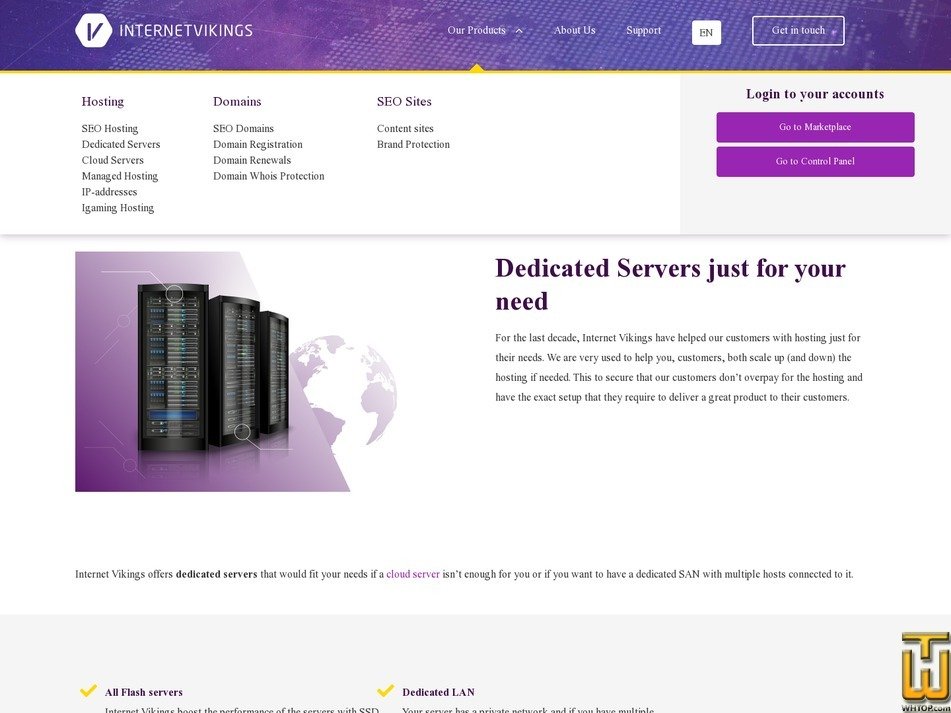Open Domain Whois Protection link
This screenshot has width=951, height=713.
[269, 176]
